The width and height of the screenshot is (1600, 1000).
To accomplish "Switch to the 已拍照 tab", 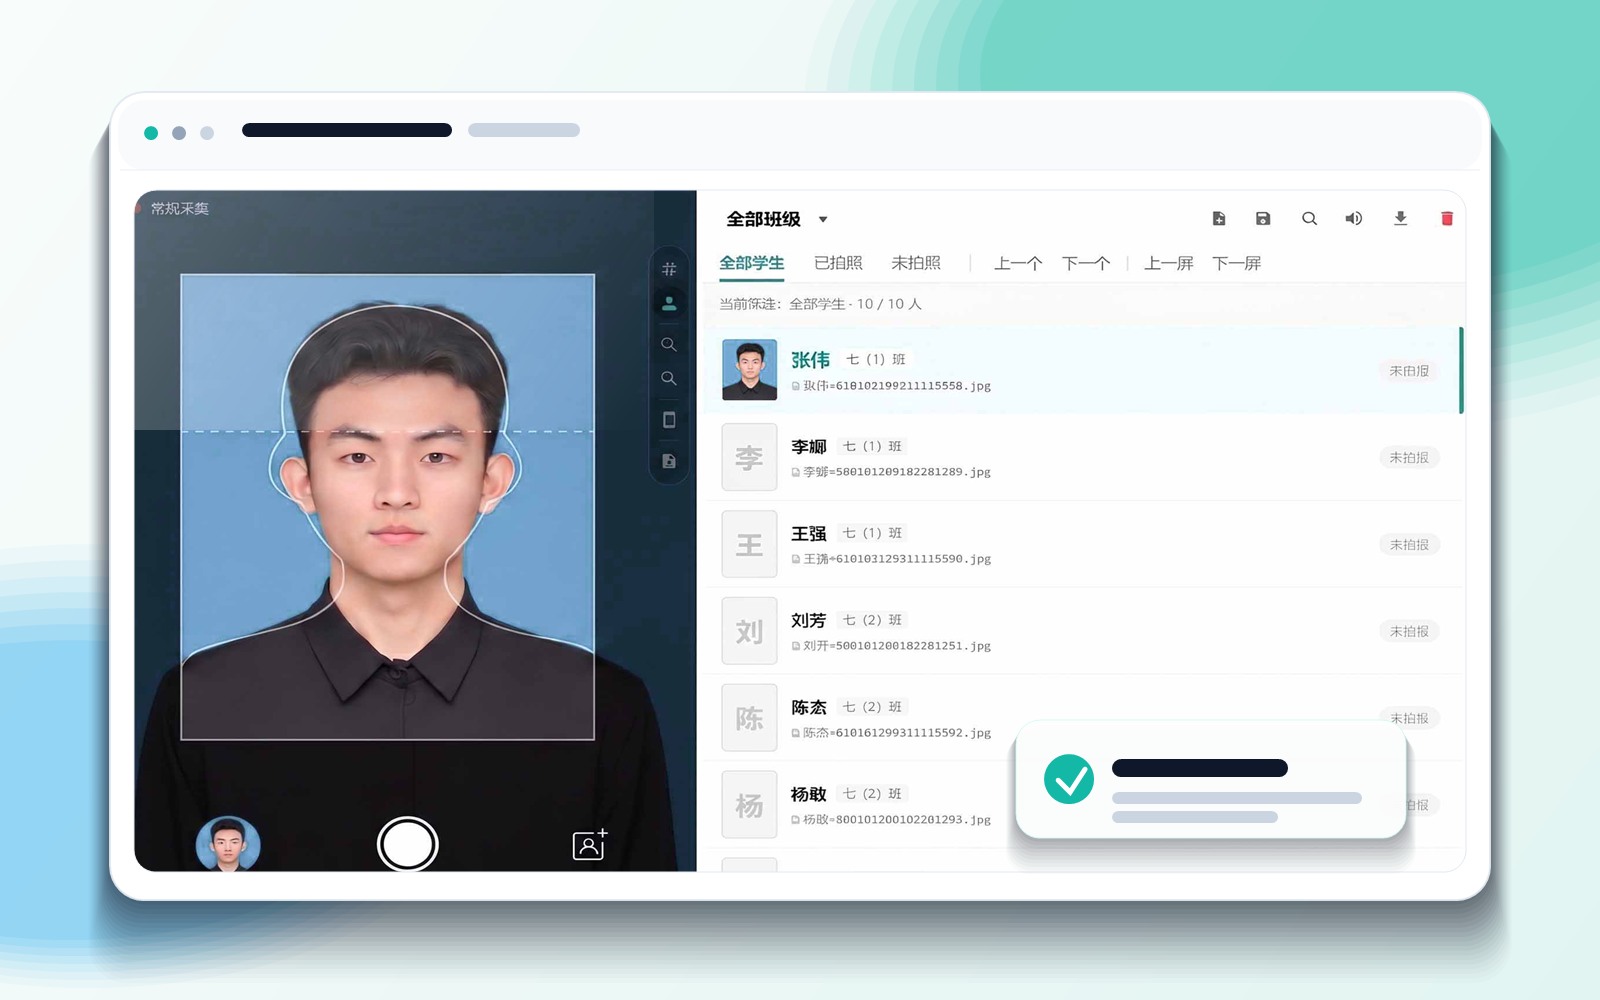I will 838,263.
